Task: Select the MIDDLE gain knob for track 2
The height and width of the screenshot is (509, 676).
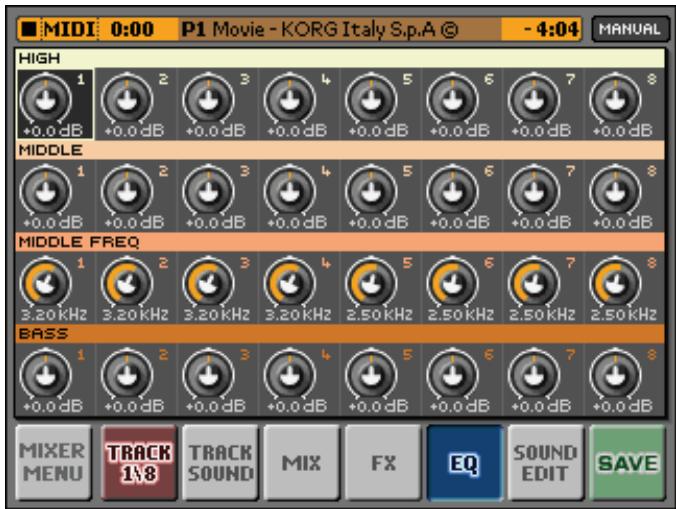Action: 127,191
